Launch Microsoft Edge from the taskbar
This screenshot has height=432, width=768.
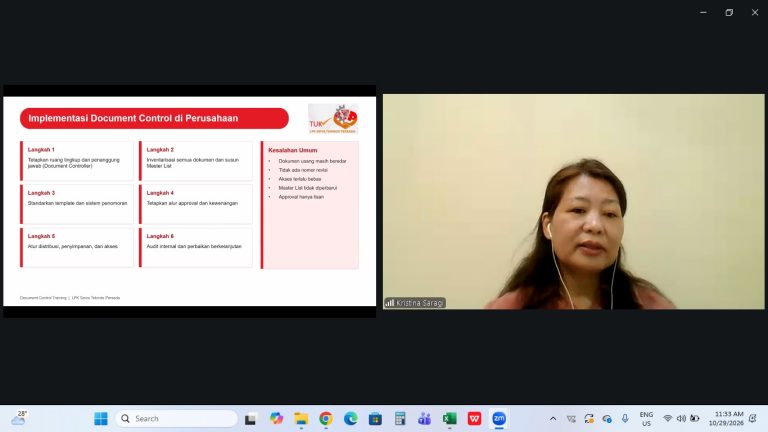pyautogui.click(x=350, y=419)
